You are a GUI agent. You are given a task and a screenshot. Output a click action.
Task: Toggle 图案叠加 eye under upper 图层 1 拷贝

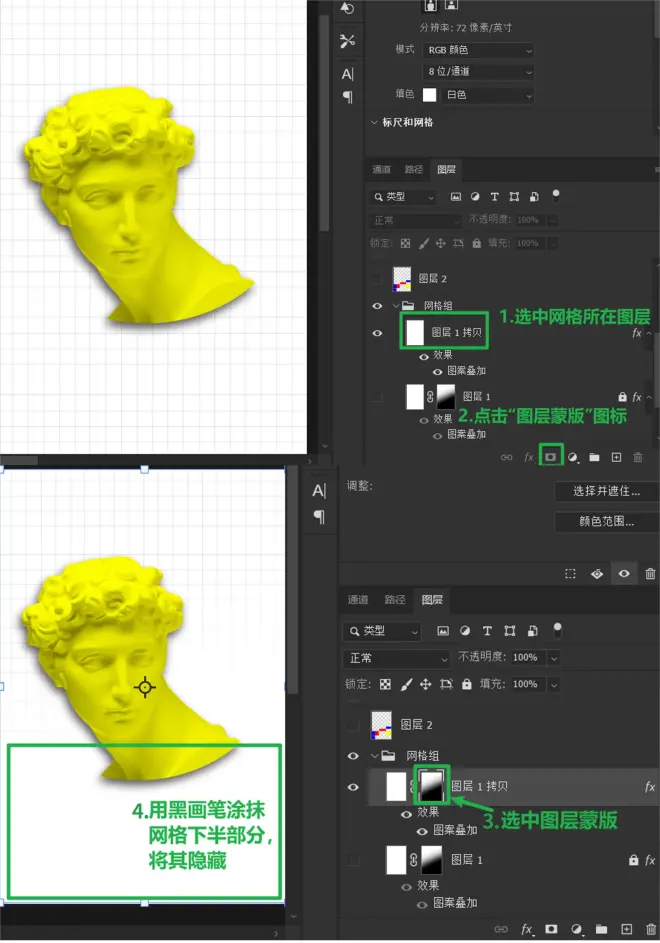pos(437,371)
